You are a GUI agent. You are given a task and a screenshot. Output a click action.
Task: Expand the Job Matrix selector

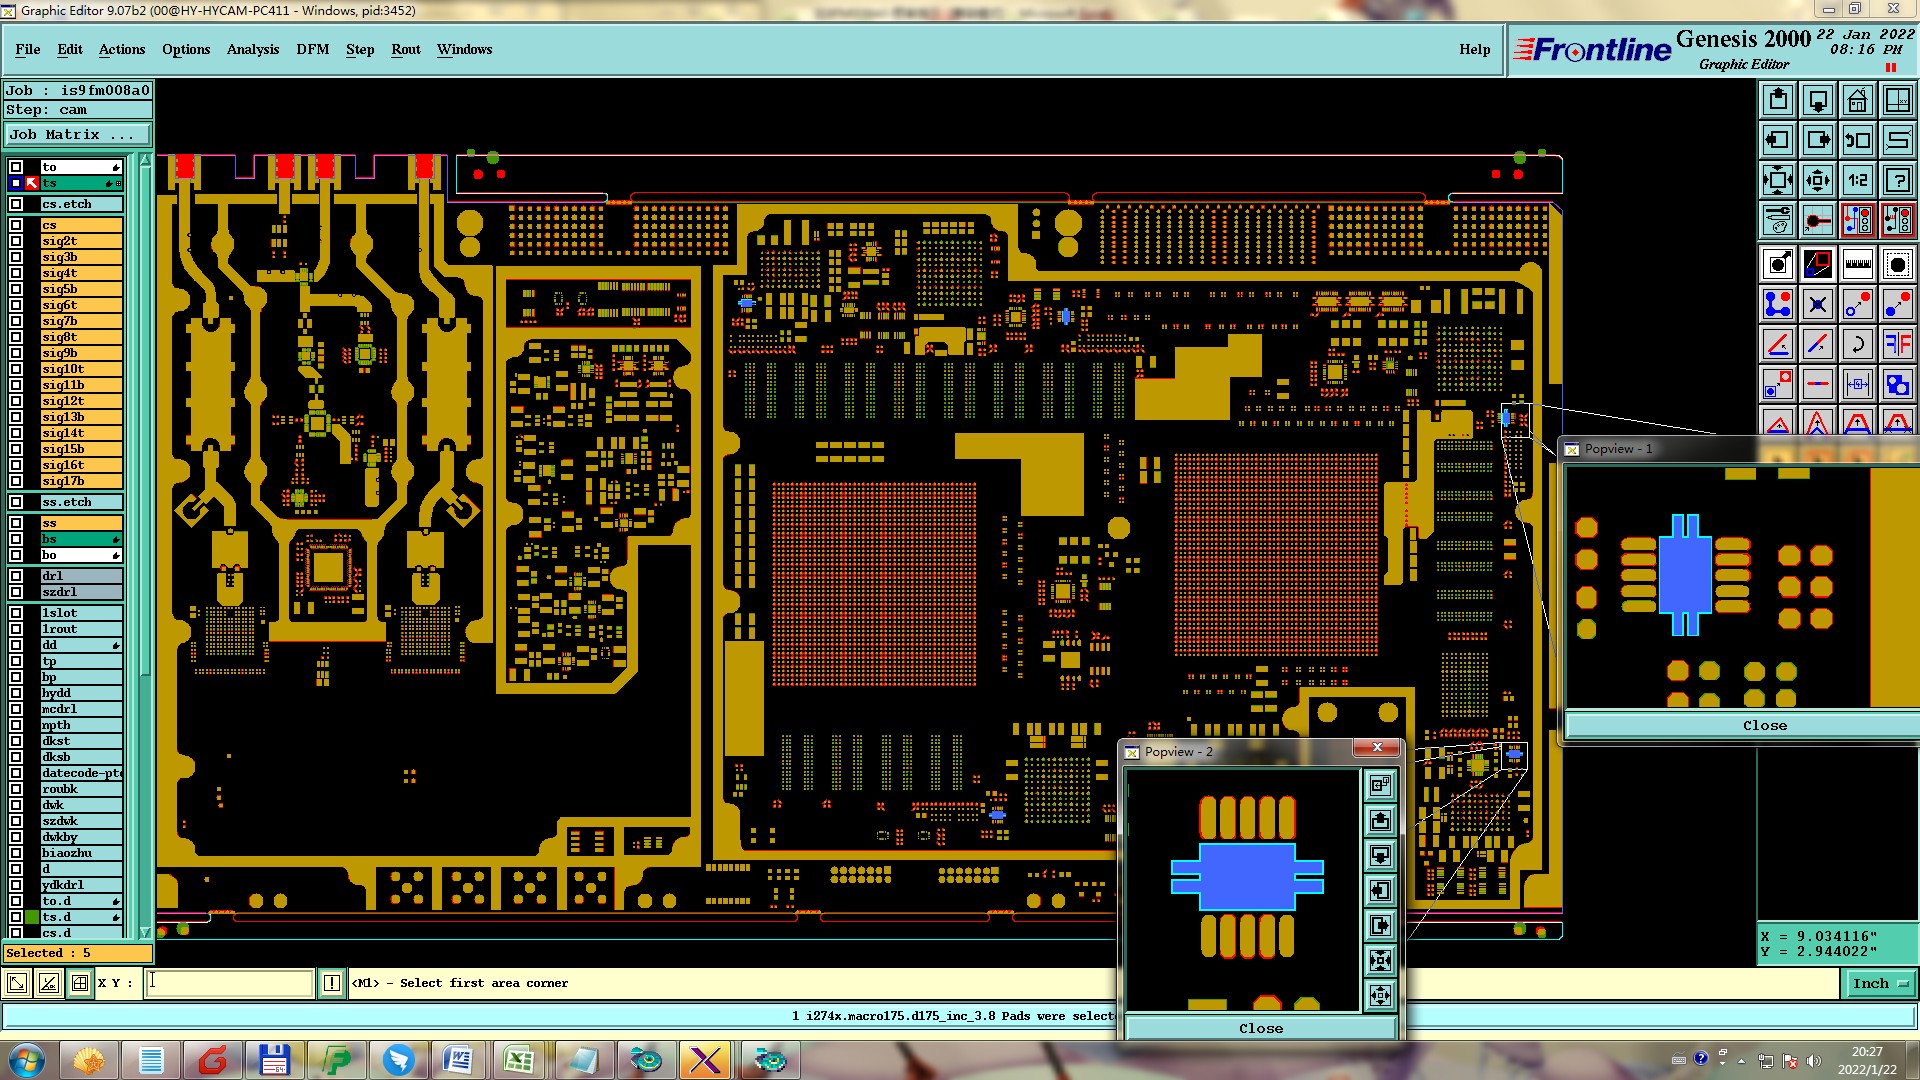[78, 135]
